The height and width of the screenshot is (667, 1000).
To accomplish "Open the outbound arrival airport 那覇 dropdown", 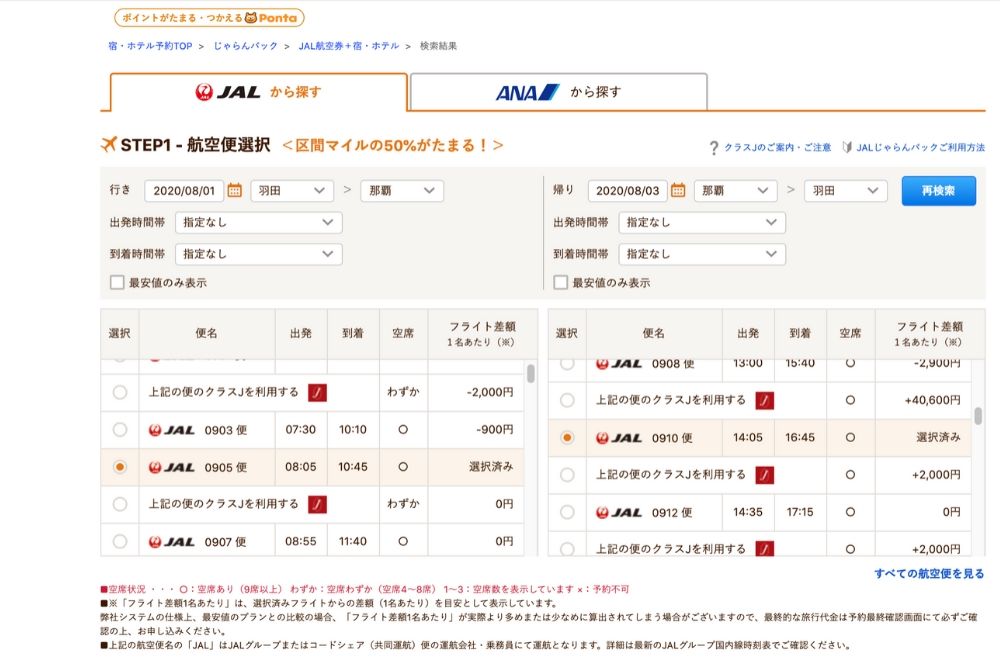I will point(402,191).
